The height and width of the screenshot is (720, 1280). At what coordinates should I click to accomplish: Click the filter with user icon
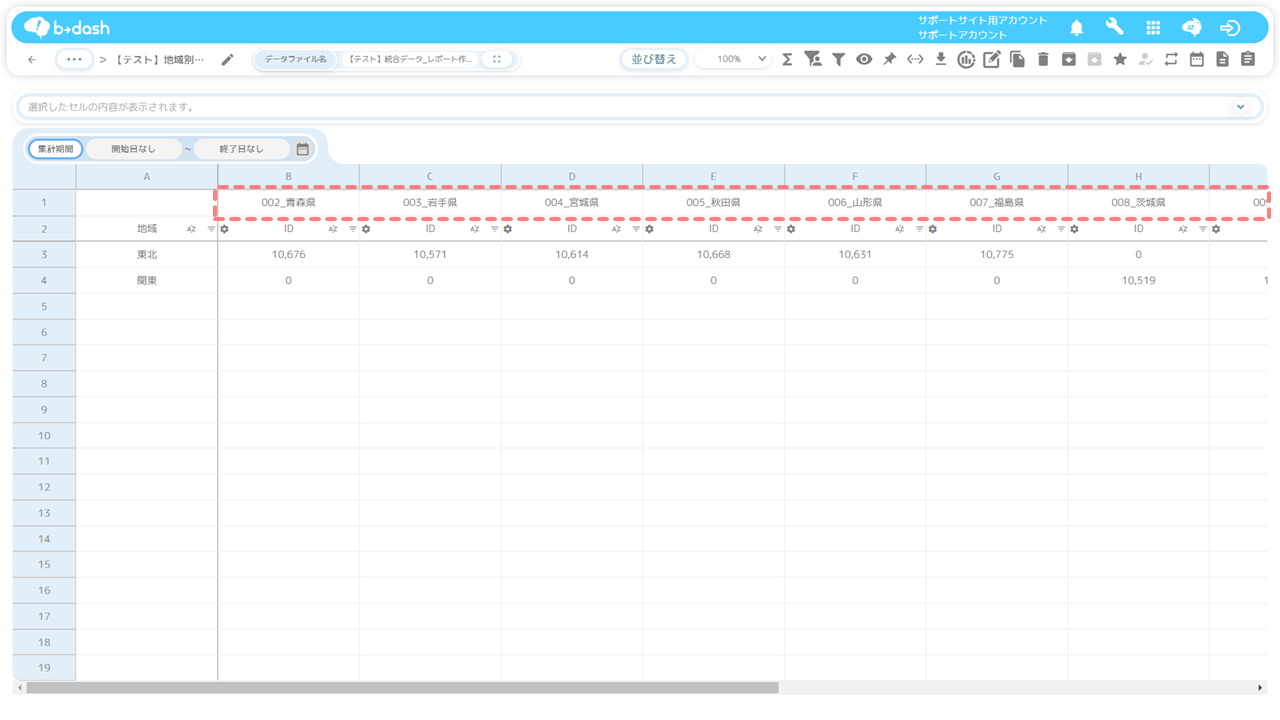coord(813,60)
